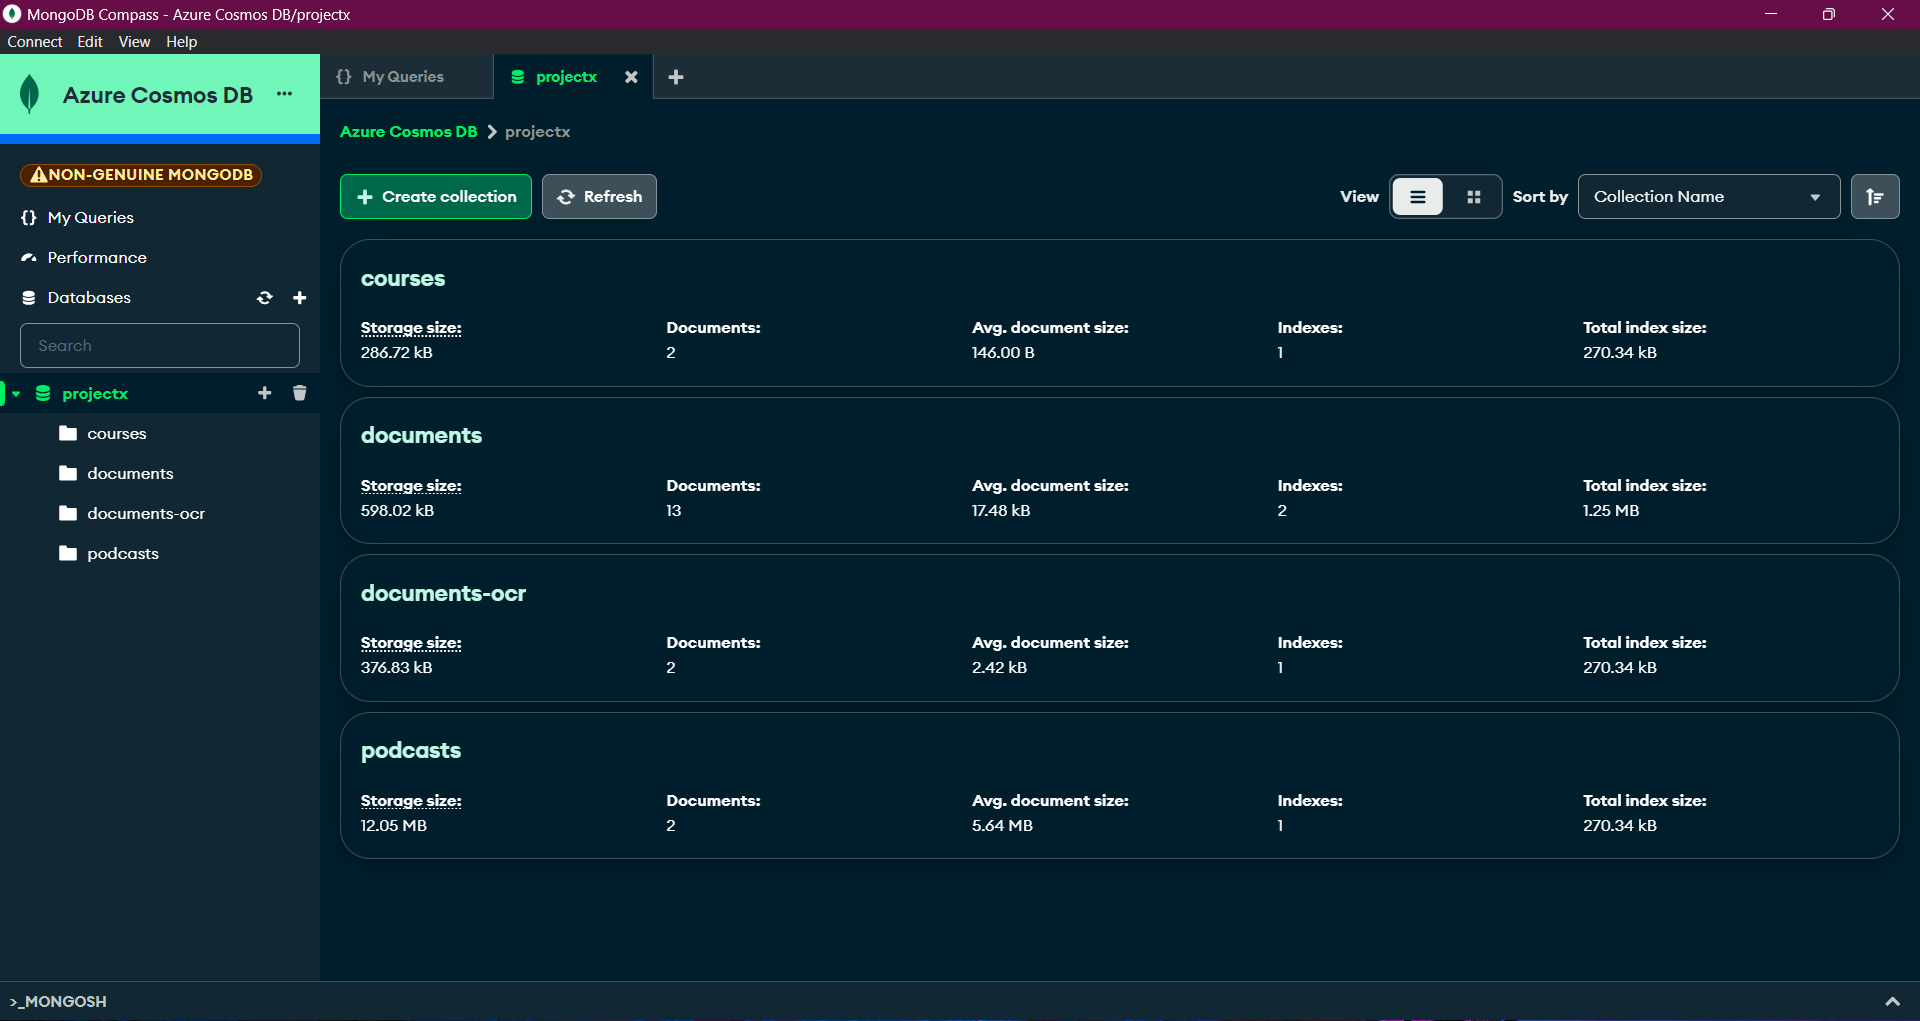
Task: Toggle sort direction button
Action: pyautogui.click(x=1875, y=197)
